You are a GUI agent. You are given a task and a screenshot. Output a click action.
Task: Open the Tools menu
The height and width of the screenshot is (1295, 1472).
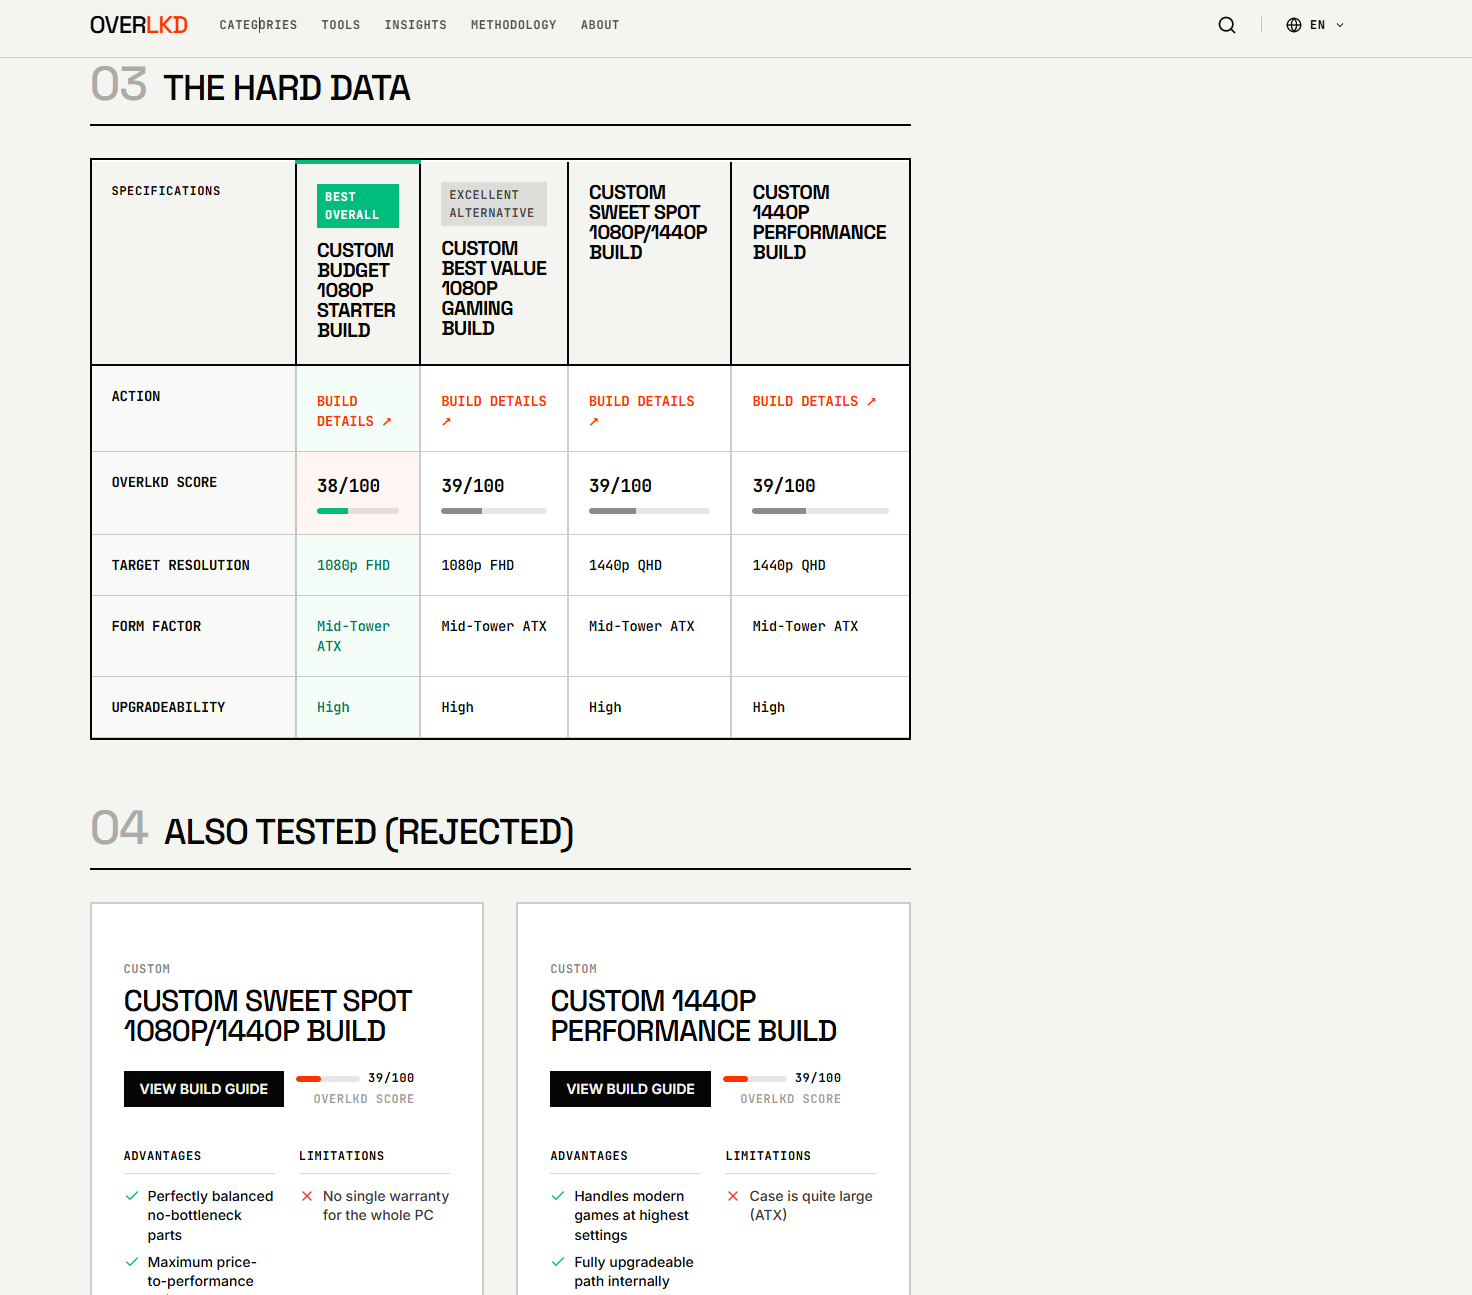point(341,25)
